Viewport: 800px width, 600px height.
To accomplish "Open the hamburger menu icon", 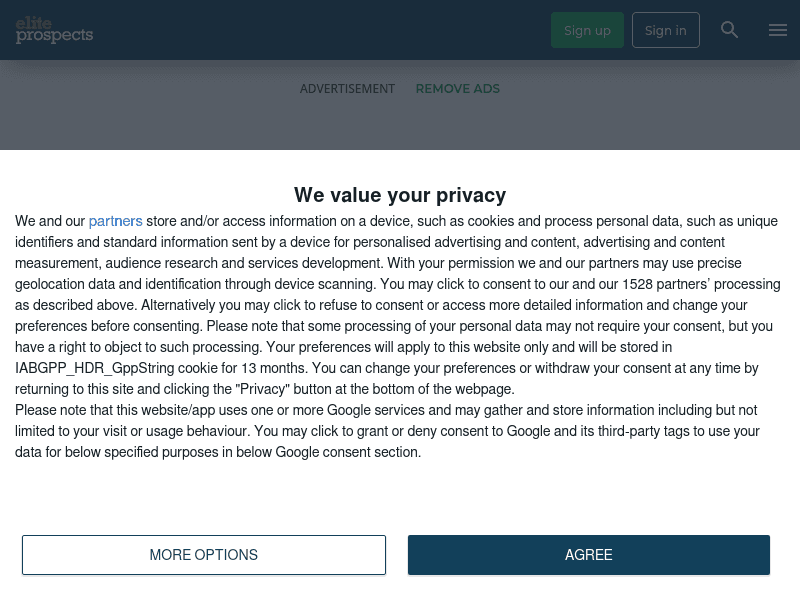I will [x=778, y=30].
